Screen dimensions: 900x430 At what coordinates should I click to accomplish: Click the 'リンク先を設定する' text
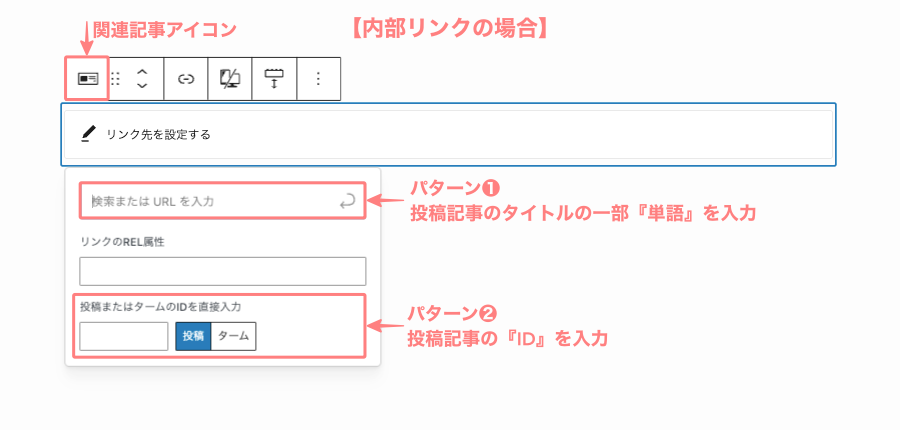159,134
